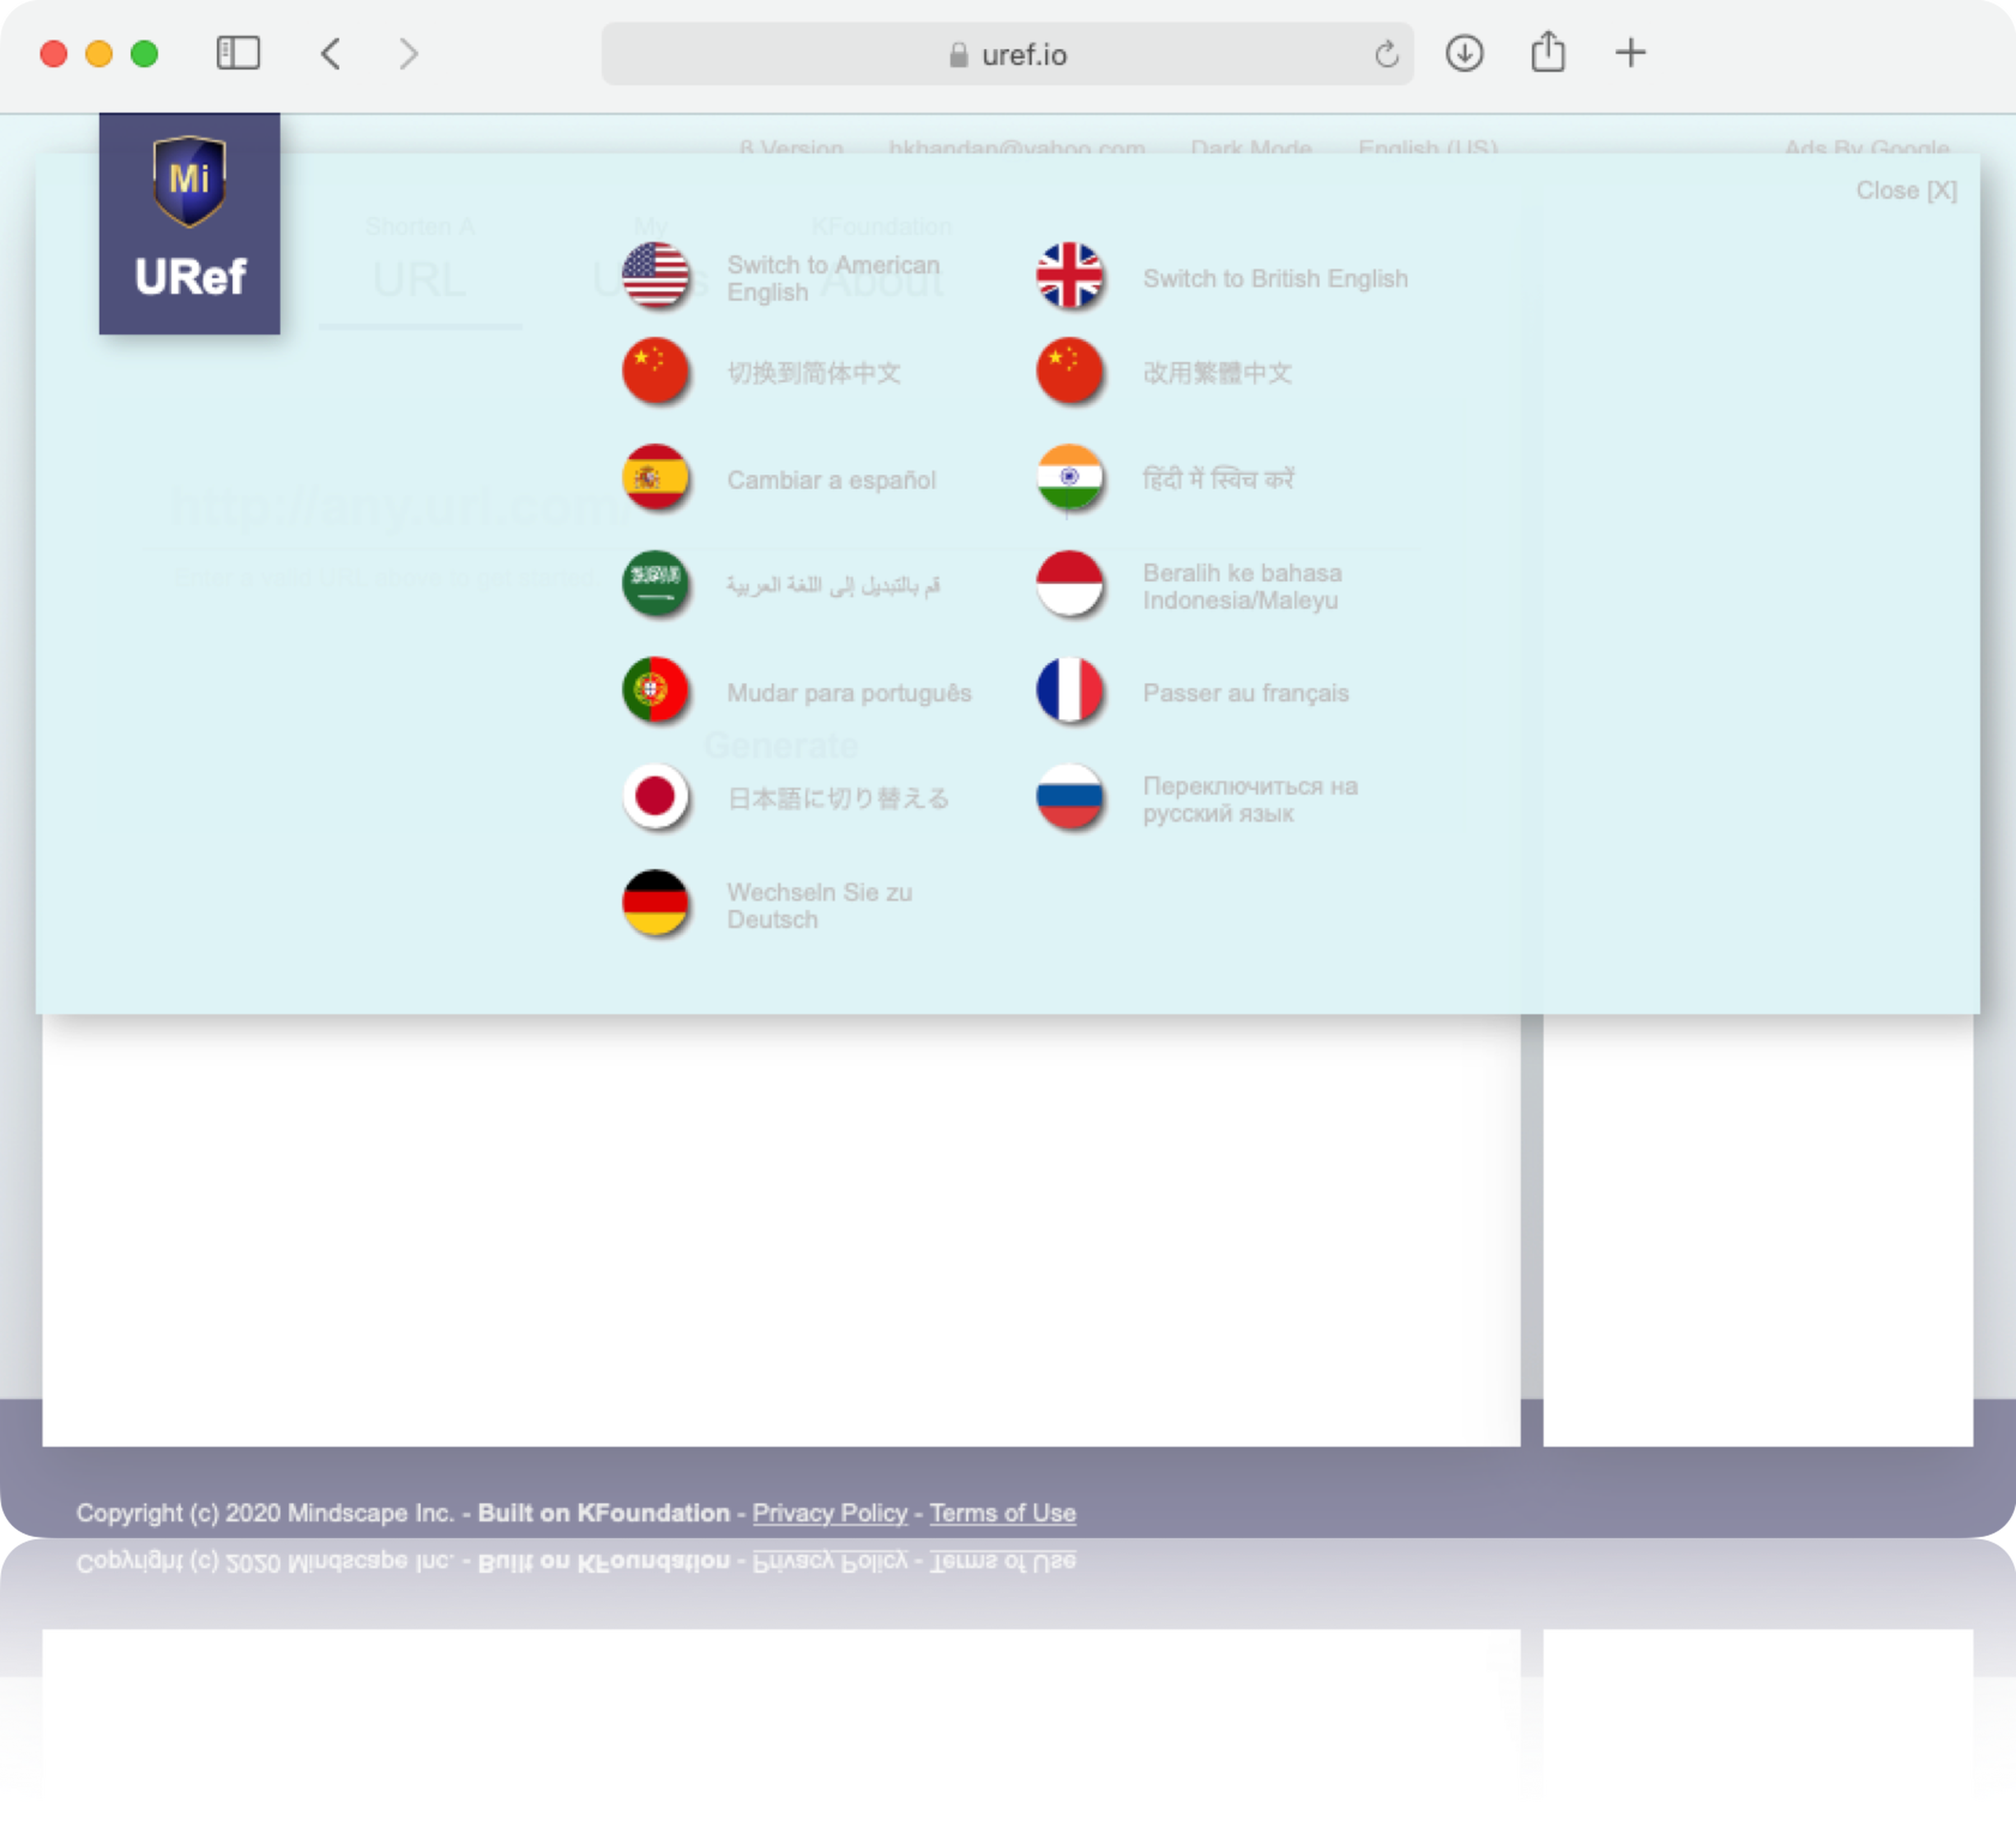Select the Spanish flag icon
2016x1827 pixels.
click(x=655, y=477)
